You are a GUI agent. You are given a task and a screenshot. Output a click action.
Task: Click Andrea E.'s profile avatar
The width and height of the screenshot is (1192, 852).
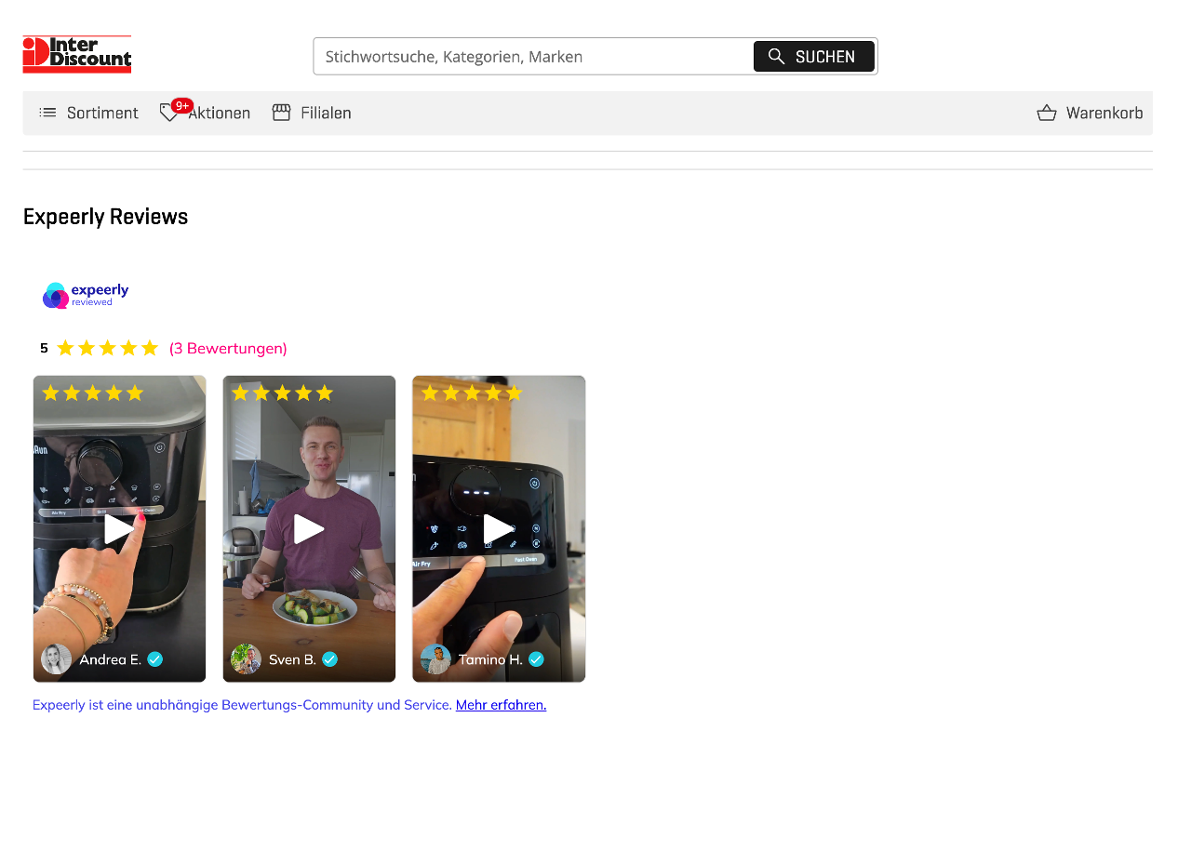pyautogui.click(x=56, y=659)
